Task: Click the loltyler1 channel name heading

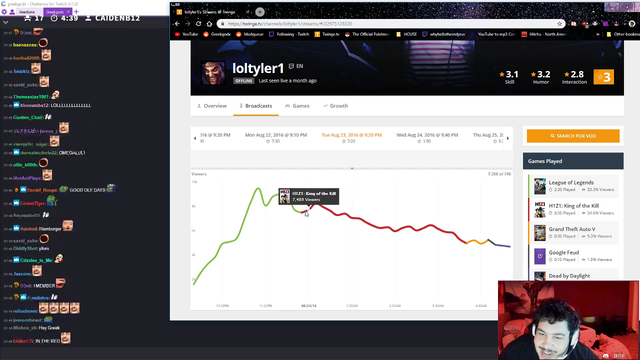Action: pyautogui.click(x=258, y=68)
